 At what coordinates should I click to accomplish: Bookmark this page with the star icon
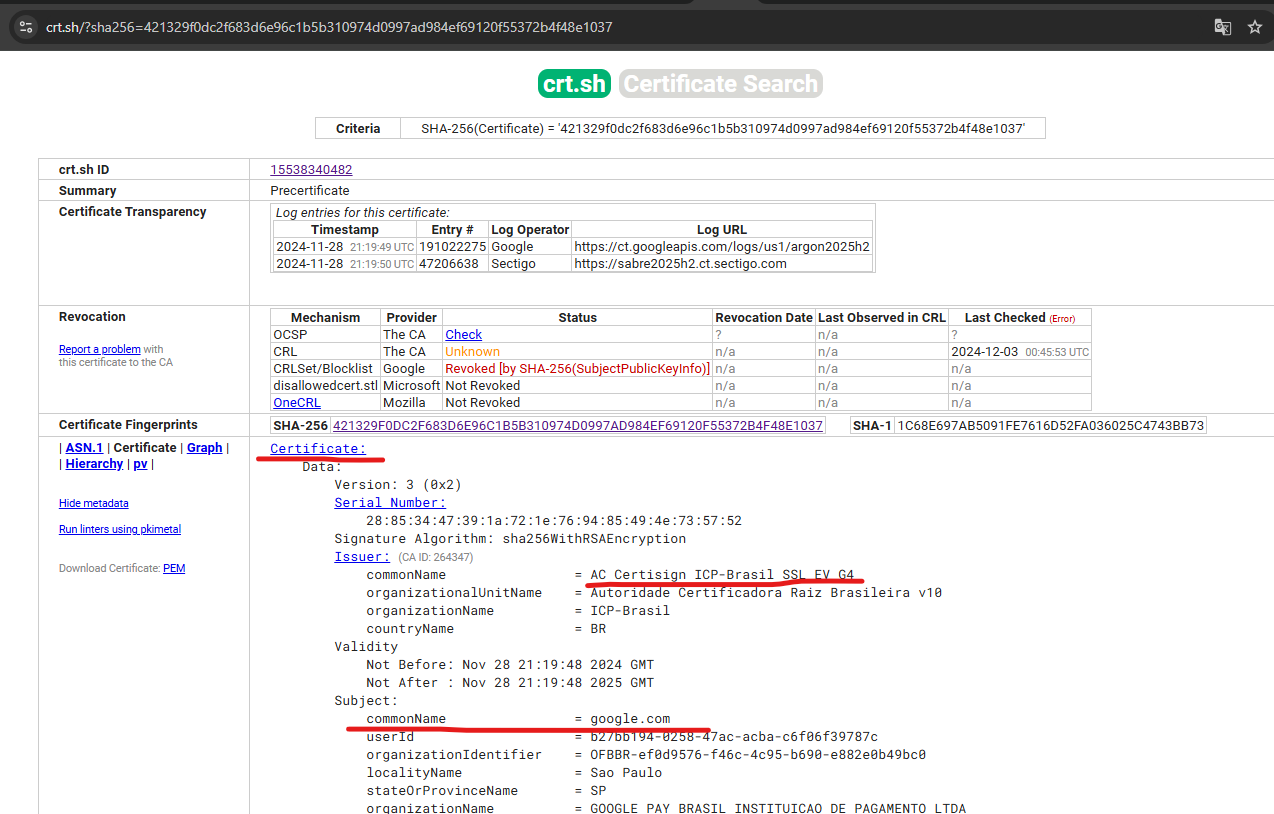click(x=1255, y=27)
